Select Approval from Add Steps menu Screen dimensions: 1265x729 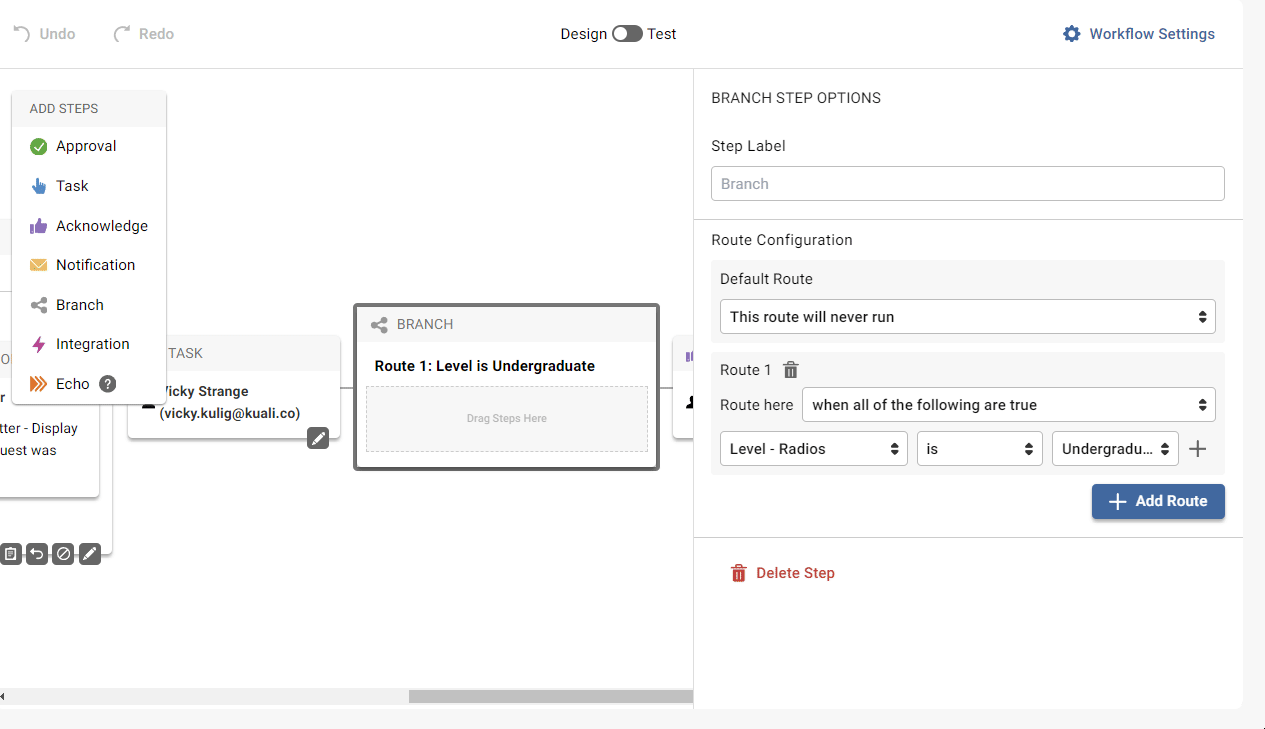[x=86, y=146]
